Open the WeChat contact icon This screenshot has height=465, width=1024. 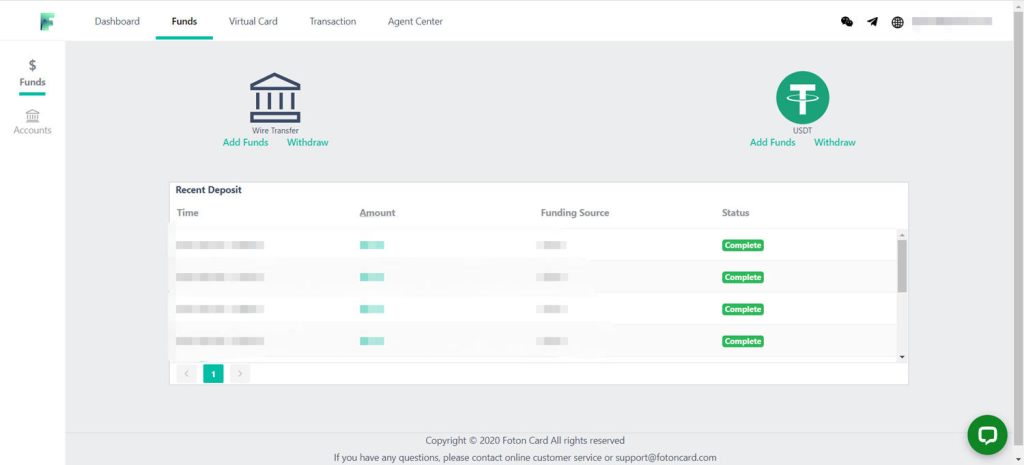click(x=847, y=22)
